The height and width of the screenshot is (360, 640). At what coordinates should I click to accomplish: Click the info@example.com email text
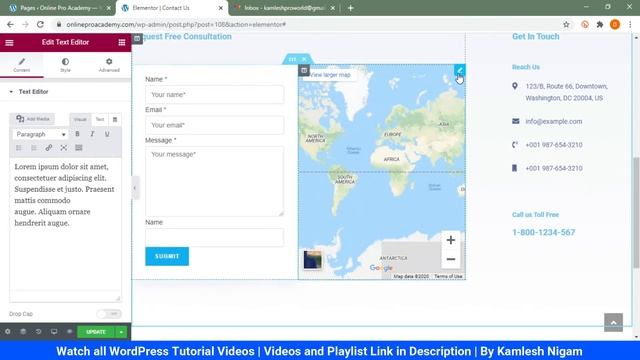(553, 121)
